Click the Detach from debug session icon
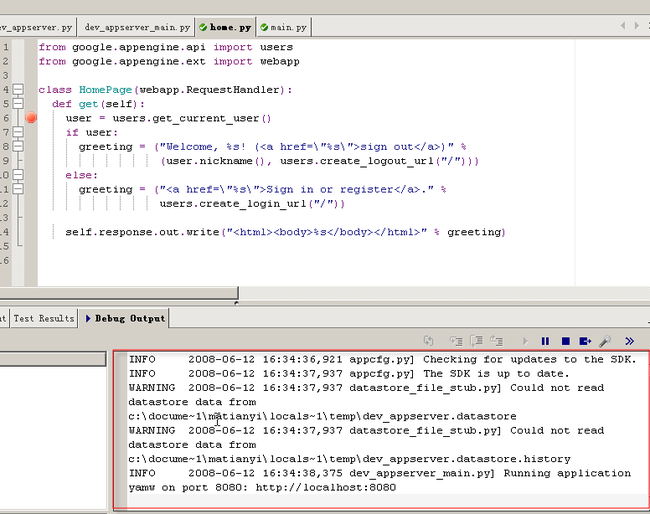The image size is (650, 514). tap(585, 341)
